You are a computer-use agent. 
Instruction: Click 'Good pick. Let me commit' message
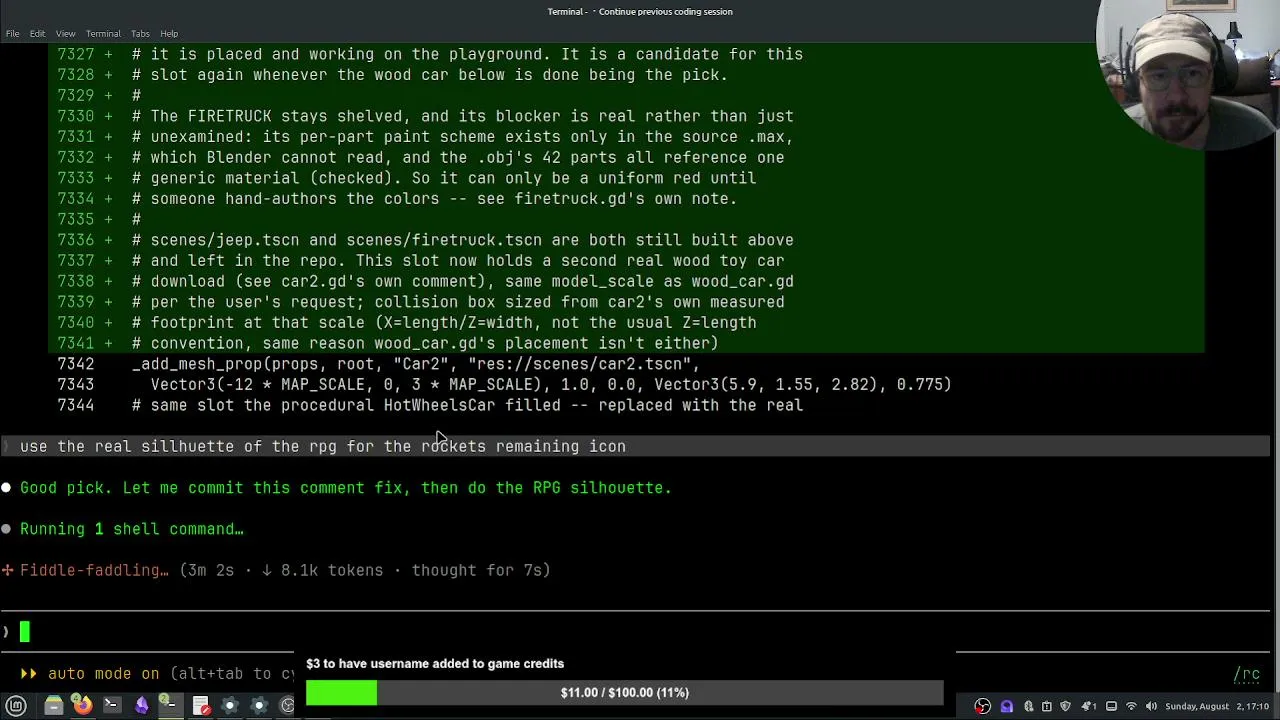point(346,488)
